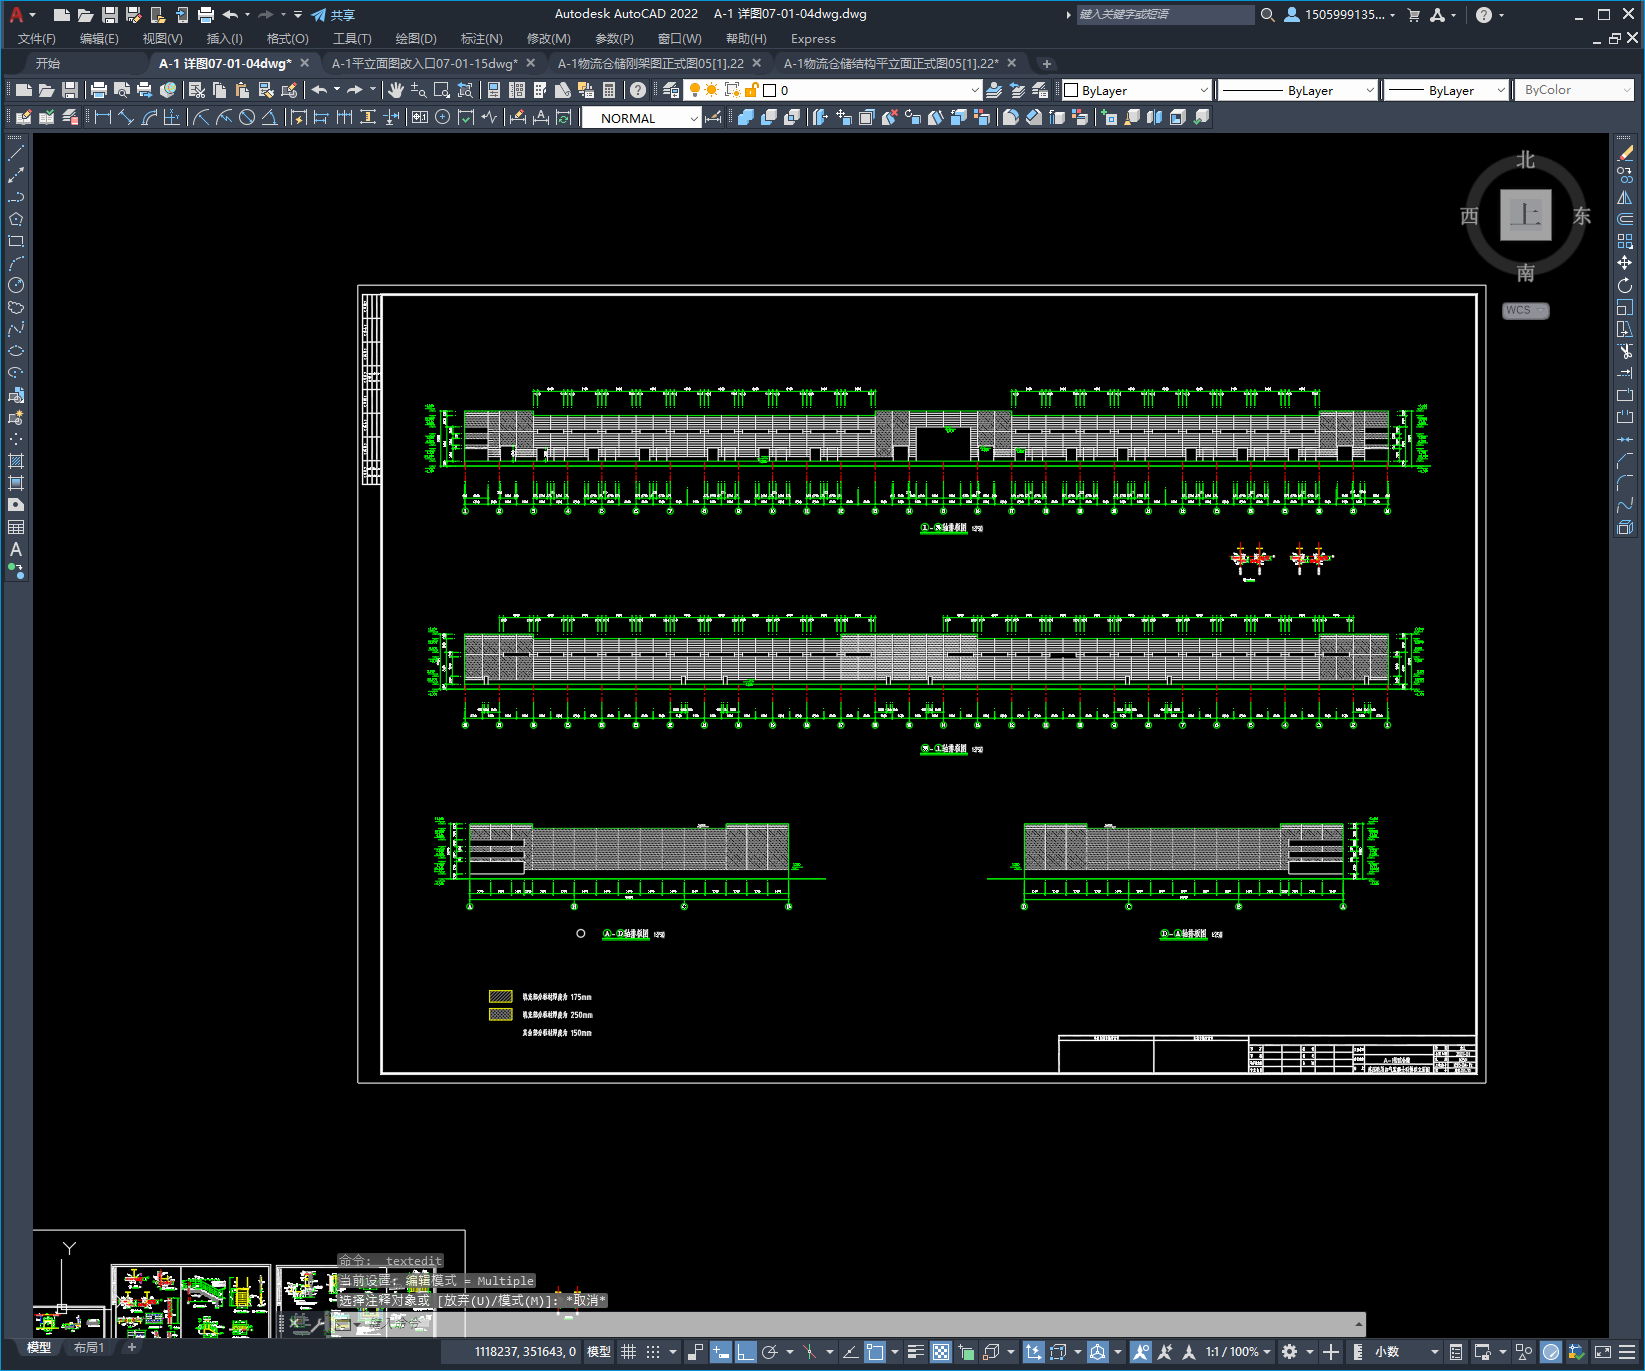The width and height of the screenshot is (1645, 1371).
Task: Switch to the 开始 start tab
Action: coord(48,63)
